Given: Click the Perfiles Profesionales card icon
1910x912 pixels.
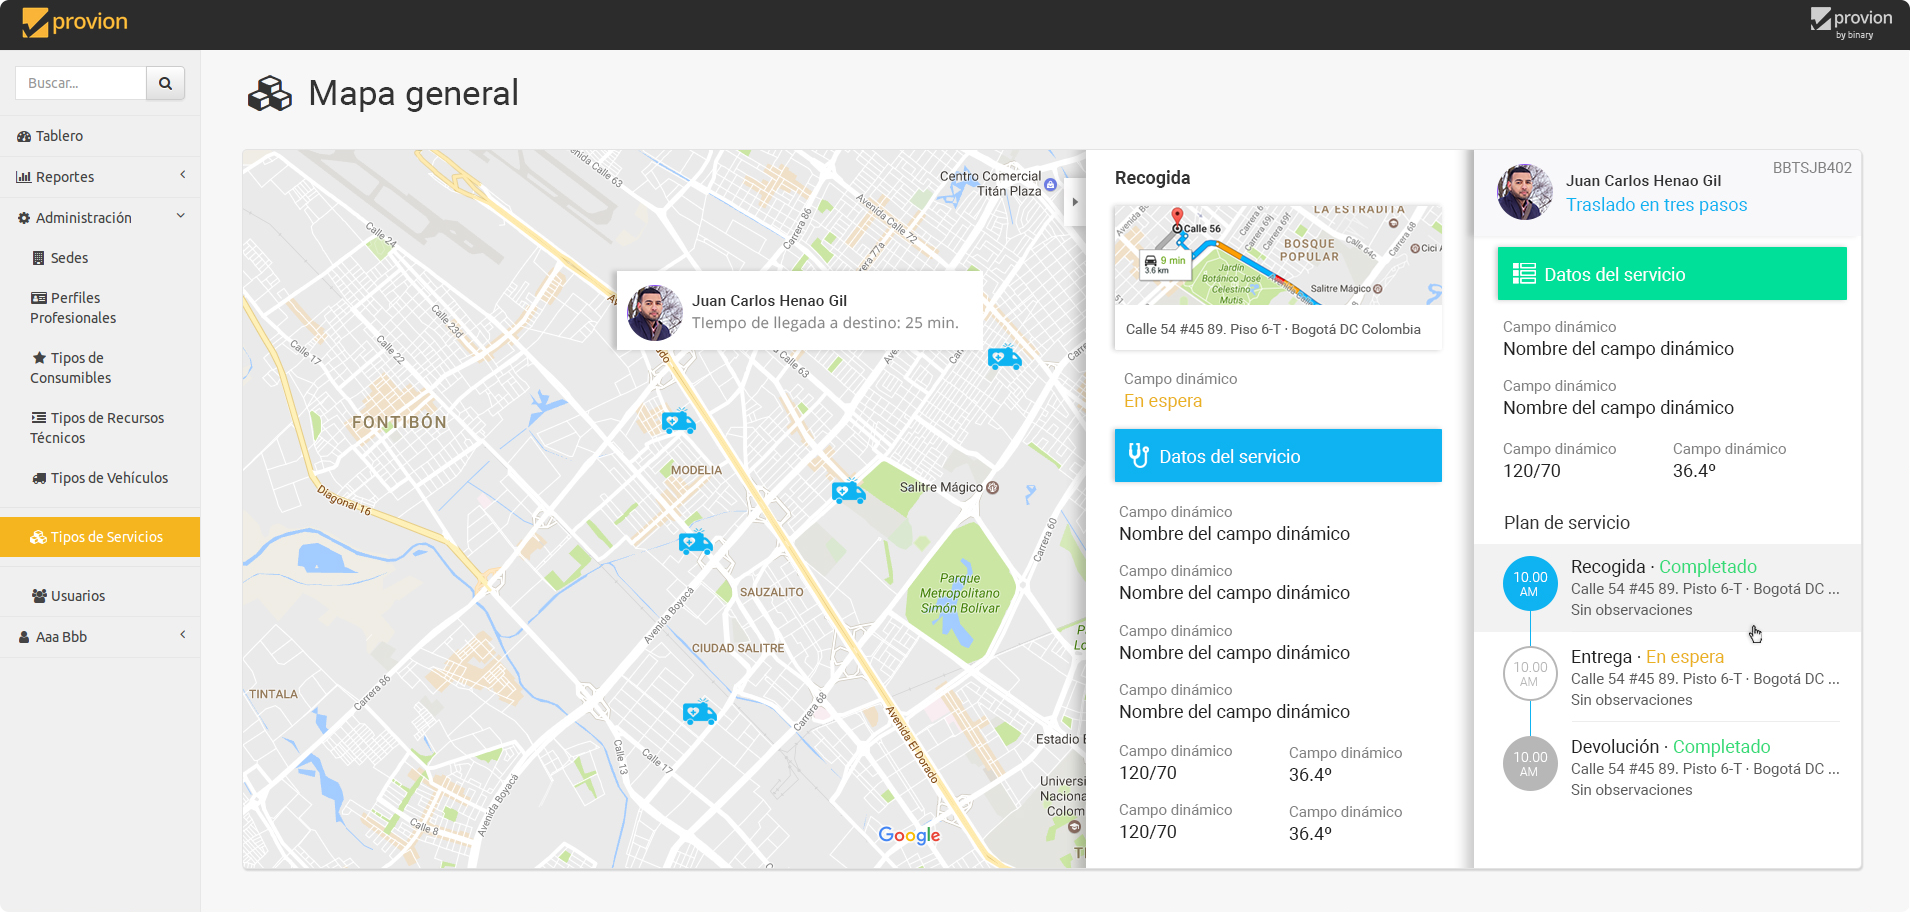Looking at the screenshot, I should [x=39, y=298].
